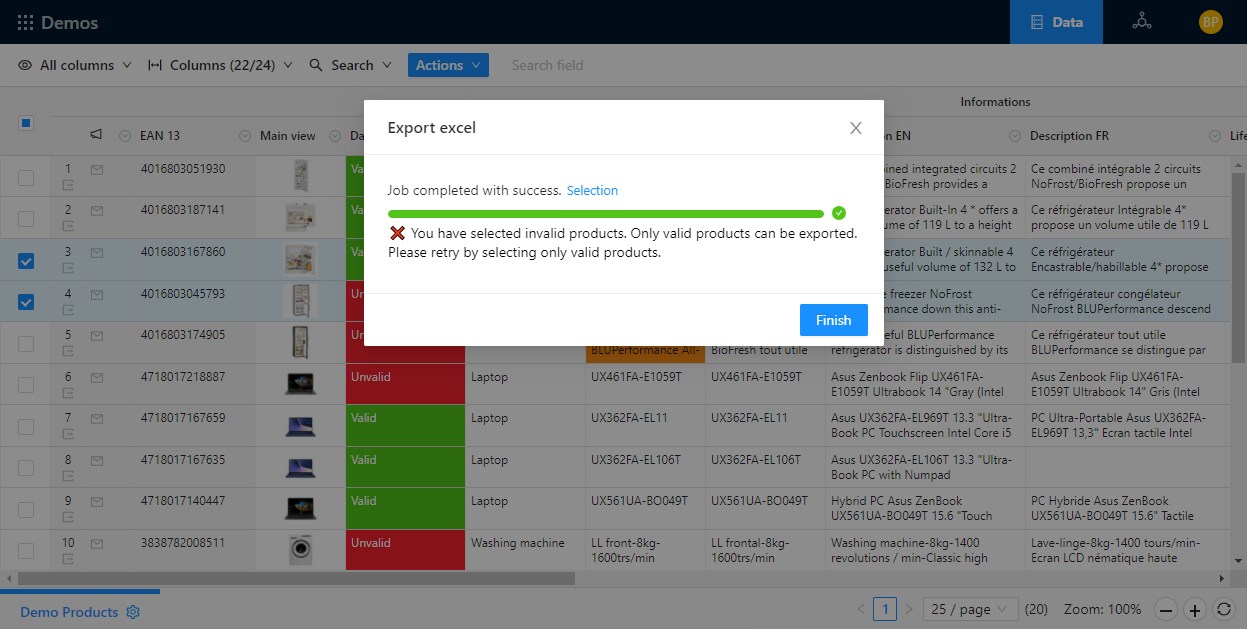Click the Finish button
1247x629 pixels.
(x=833, y=320)
